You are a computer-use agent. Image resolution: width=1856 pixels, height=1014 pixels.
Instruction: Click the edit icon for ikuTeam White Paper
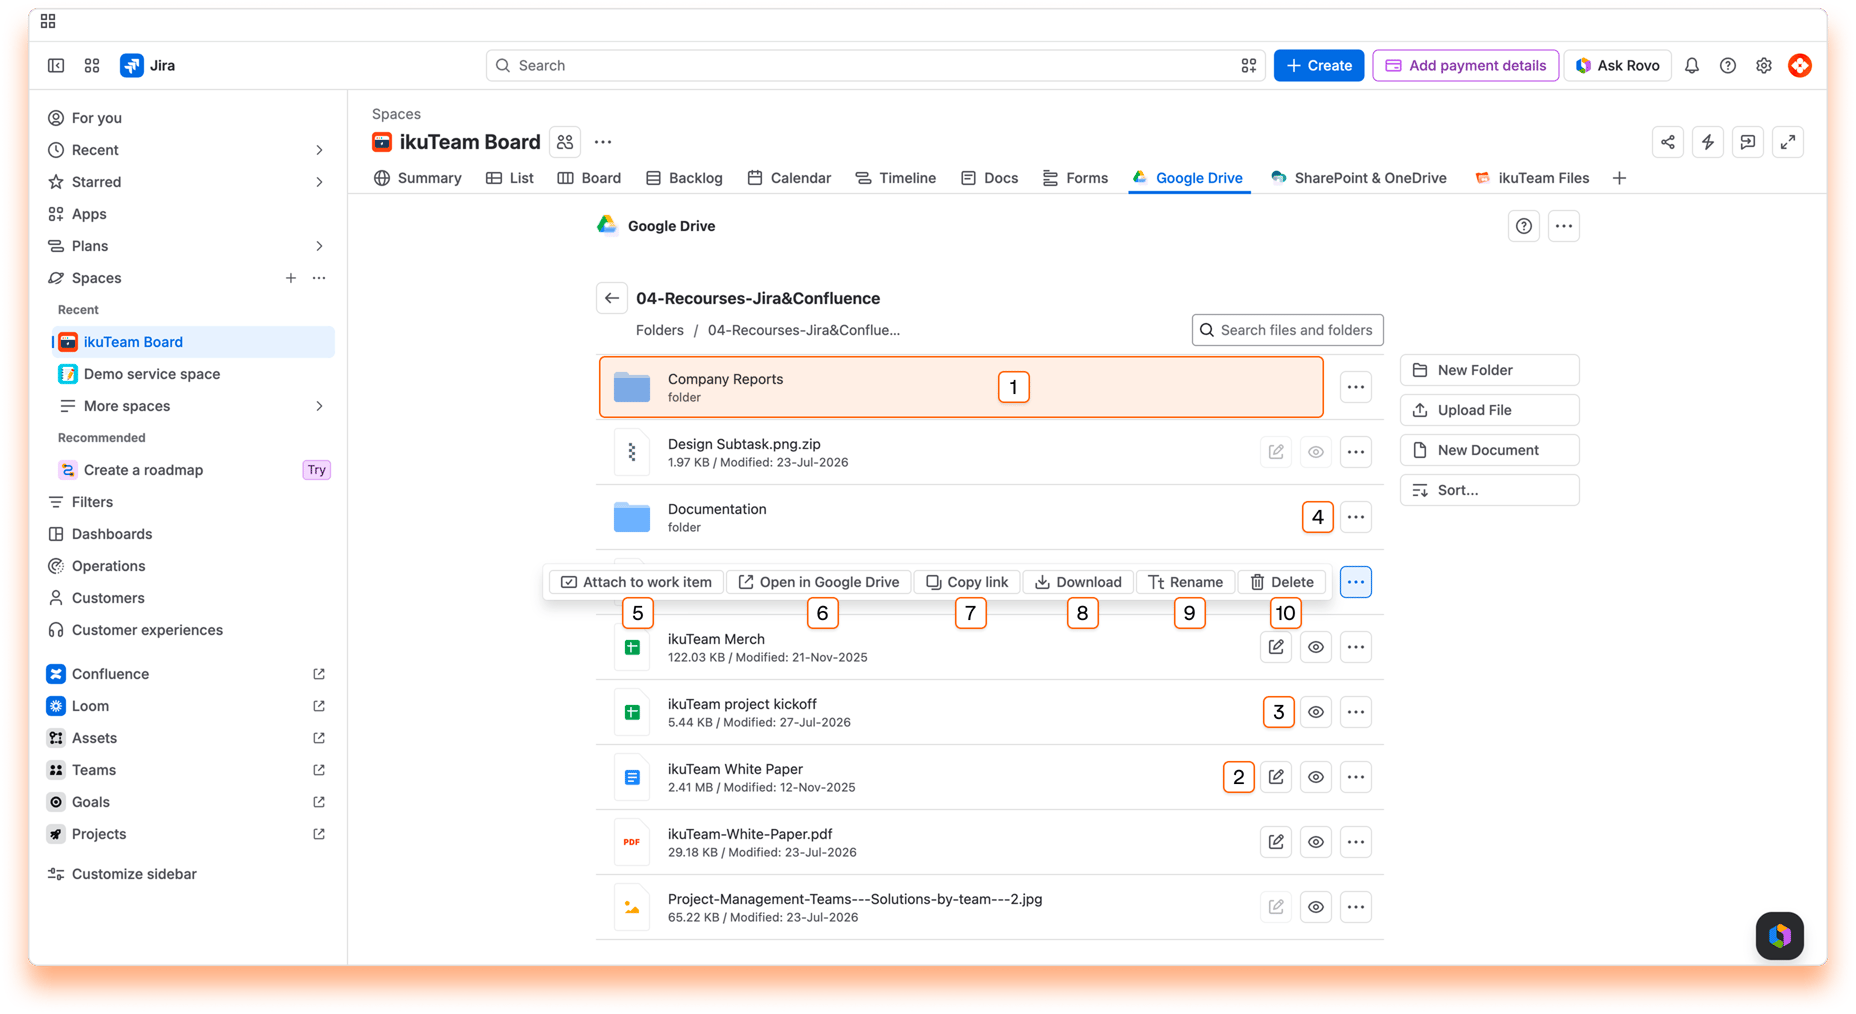click(x=1276, y=777)
